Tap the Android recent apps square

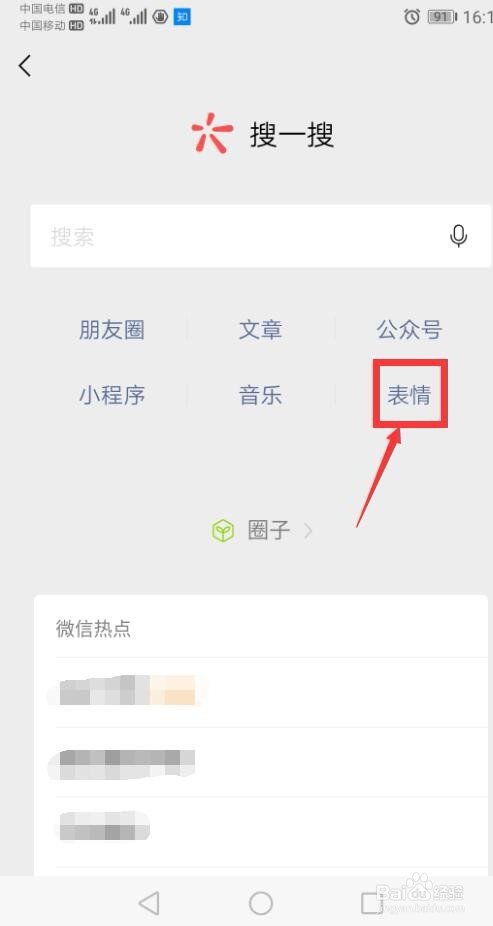click(372, 903)
